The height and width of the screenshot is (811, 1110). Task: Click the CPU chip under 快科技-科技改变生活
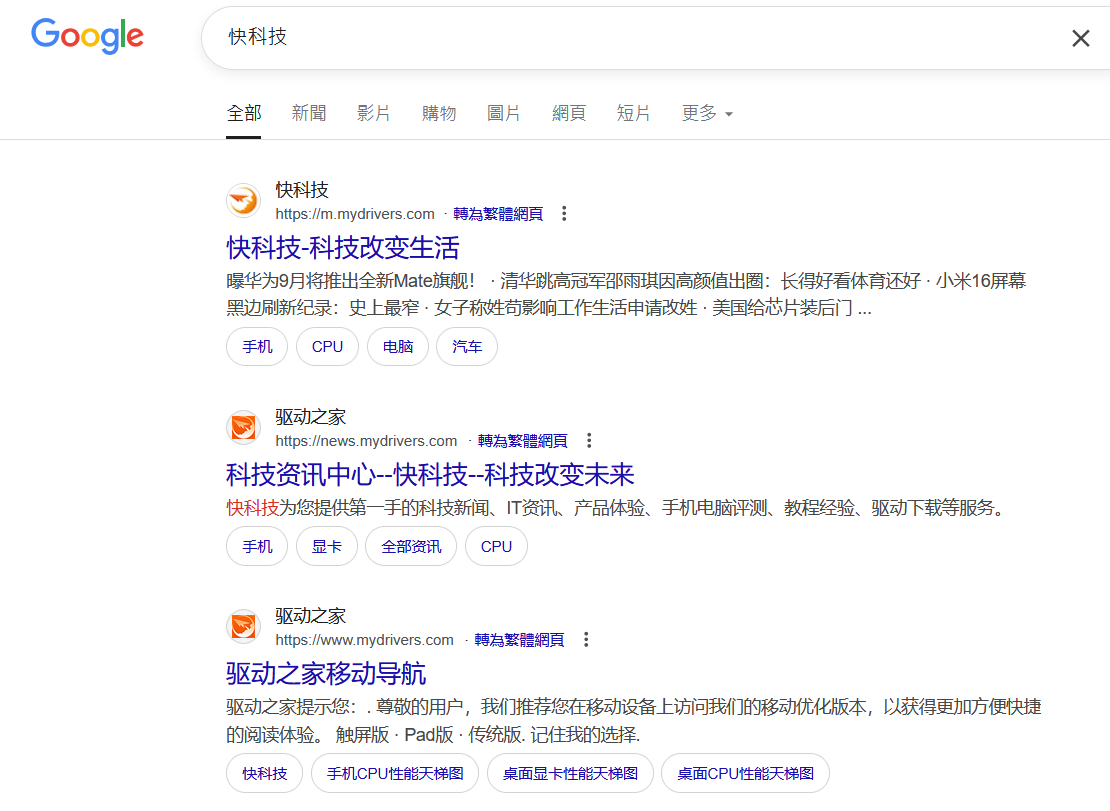327,347
